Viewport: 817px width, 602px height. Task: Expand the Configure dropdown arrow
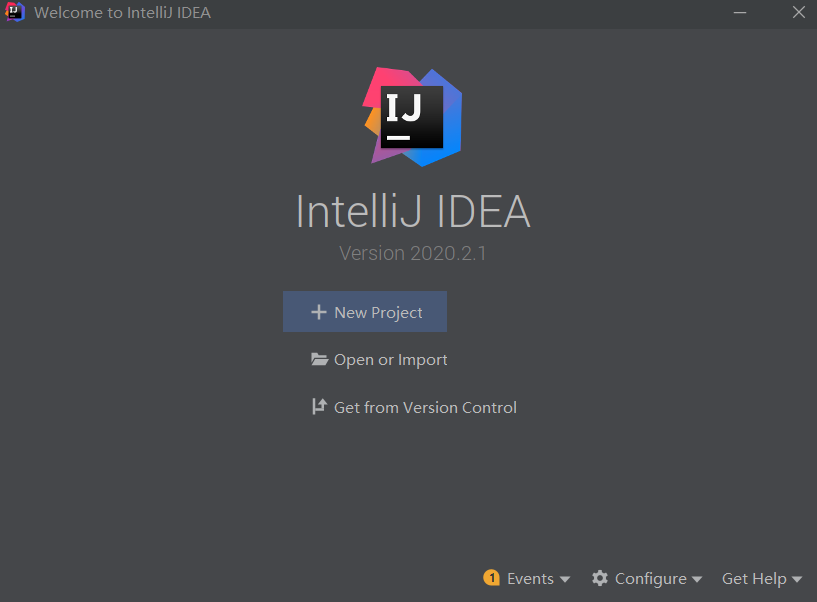[x=697, y=579]
